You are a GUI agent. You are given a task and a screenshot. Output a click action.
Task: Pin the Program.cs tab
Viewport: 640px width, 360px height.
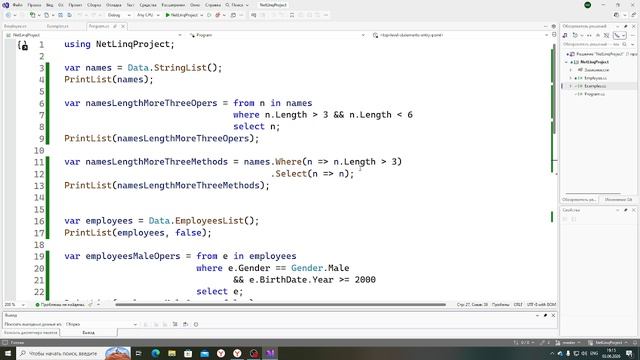(x=115, y=26)
